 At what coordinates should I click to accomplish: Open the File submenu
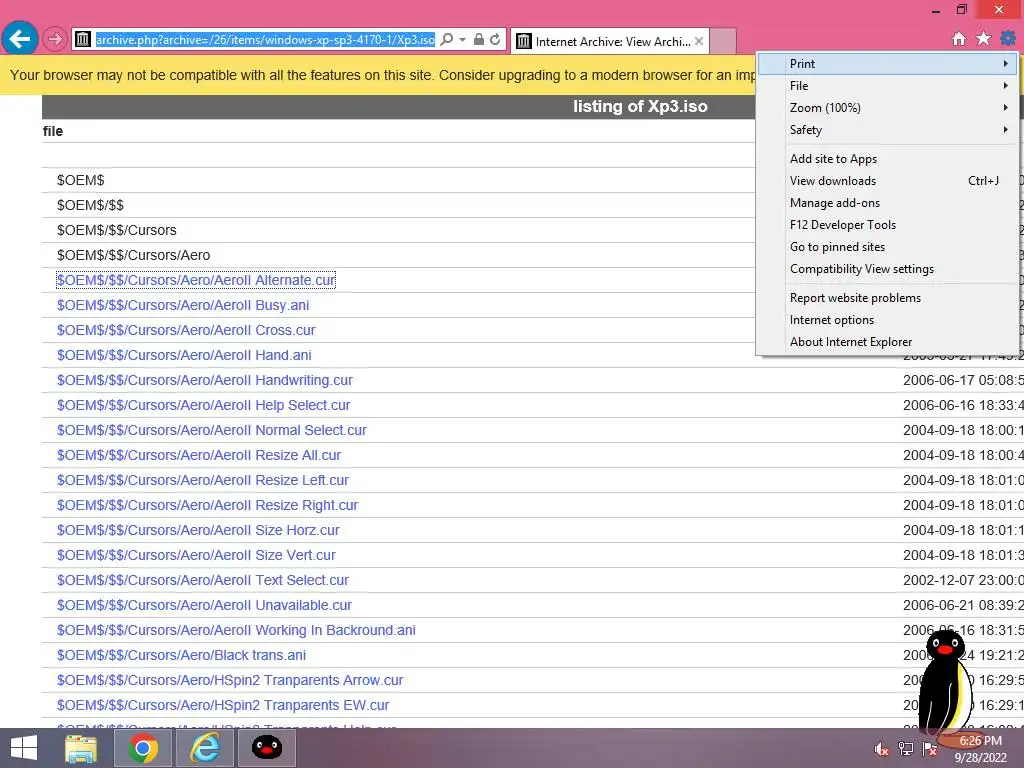click(x=888, y=86)
